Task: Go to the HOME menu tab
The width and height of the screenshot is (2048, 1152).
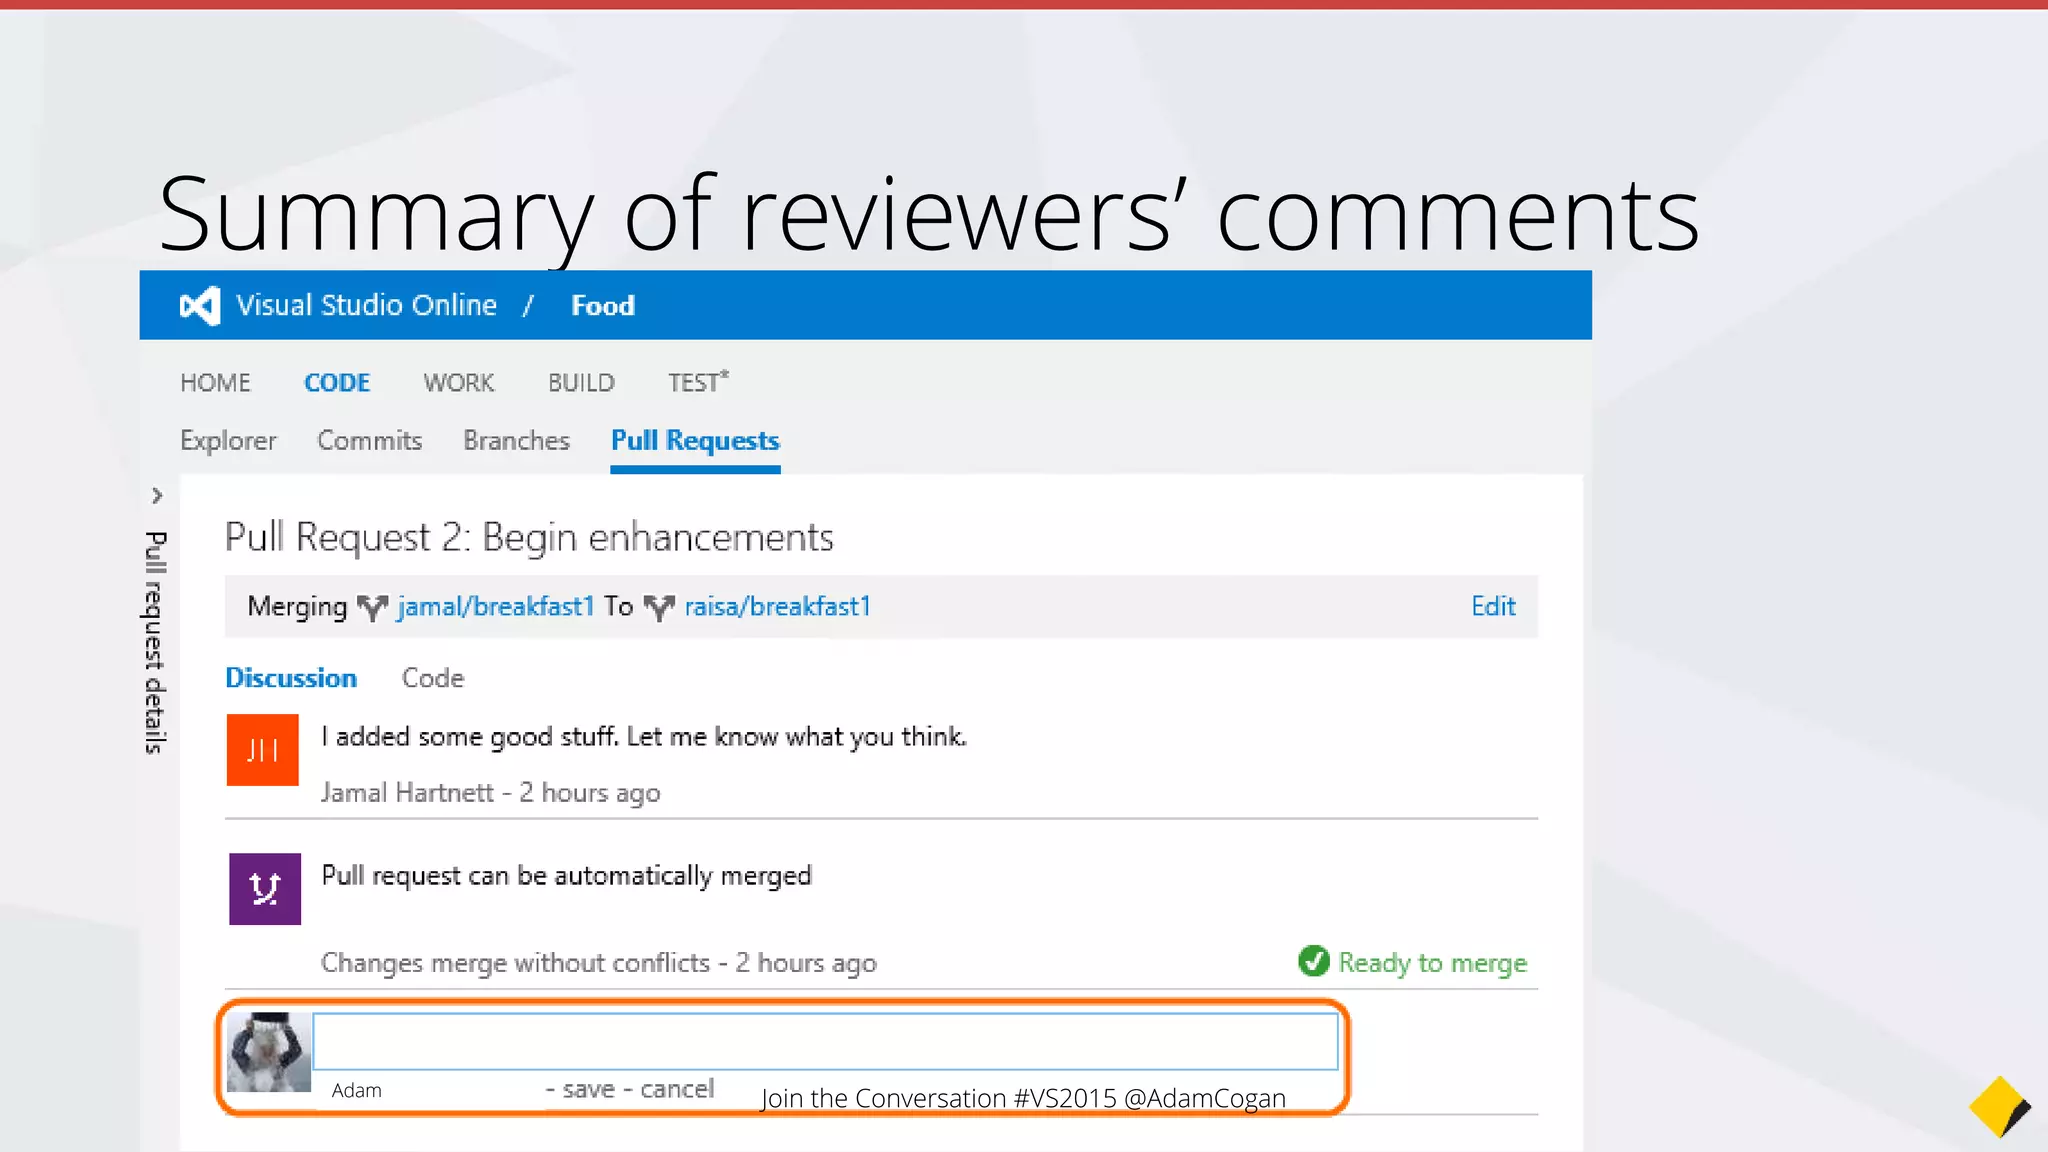Action: click(x=215, y=383)
